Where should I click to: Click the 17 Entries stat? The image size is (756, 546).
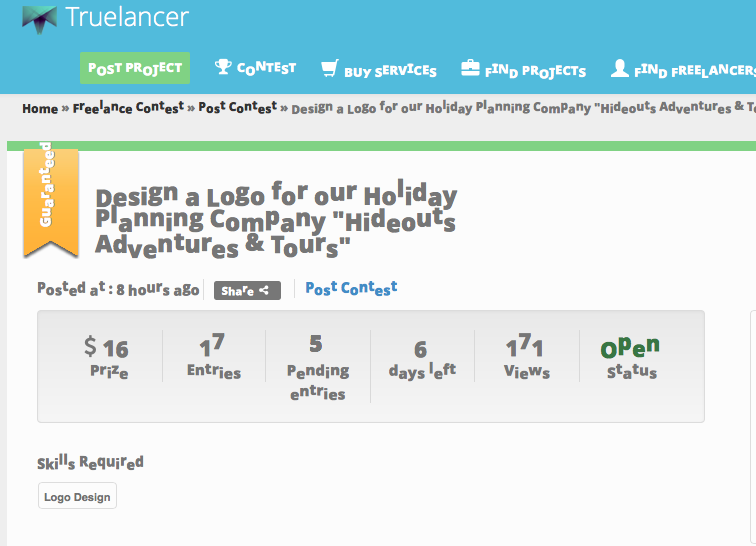click(x=214, y=356)
